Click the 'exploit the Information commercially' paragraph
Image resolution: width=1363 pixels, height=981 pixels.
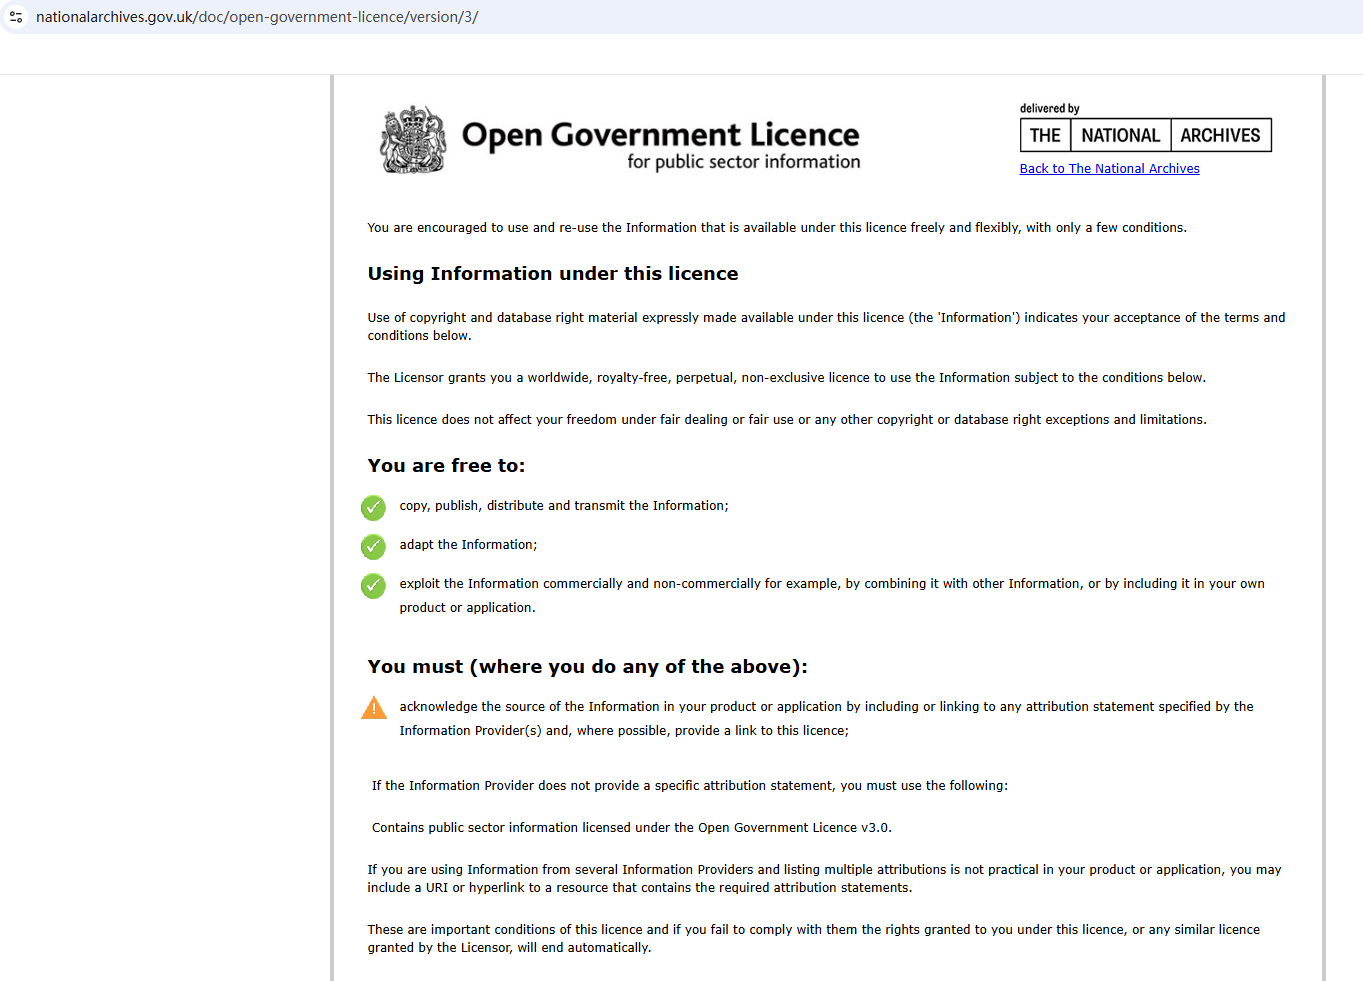click(x=832, y=596)
